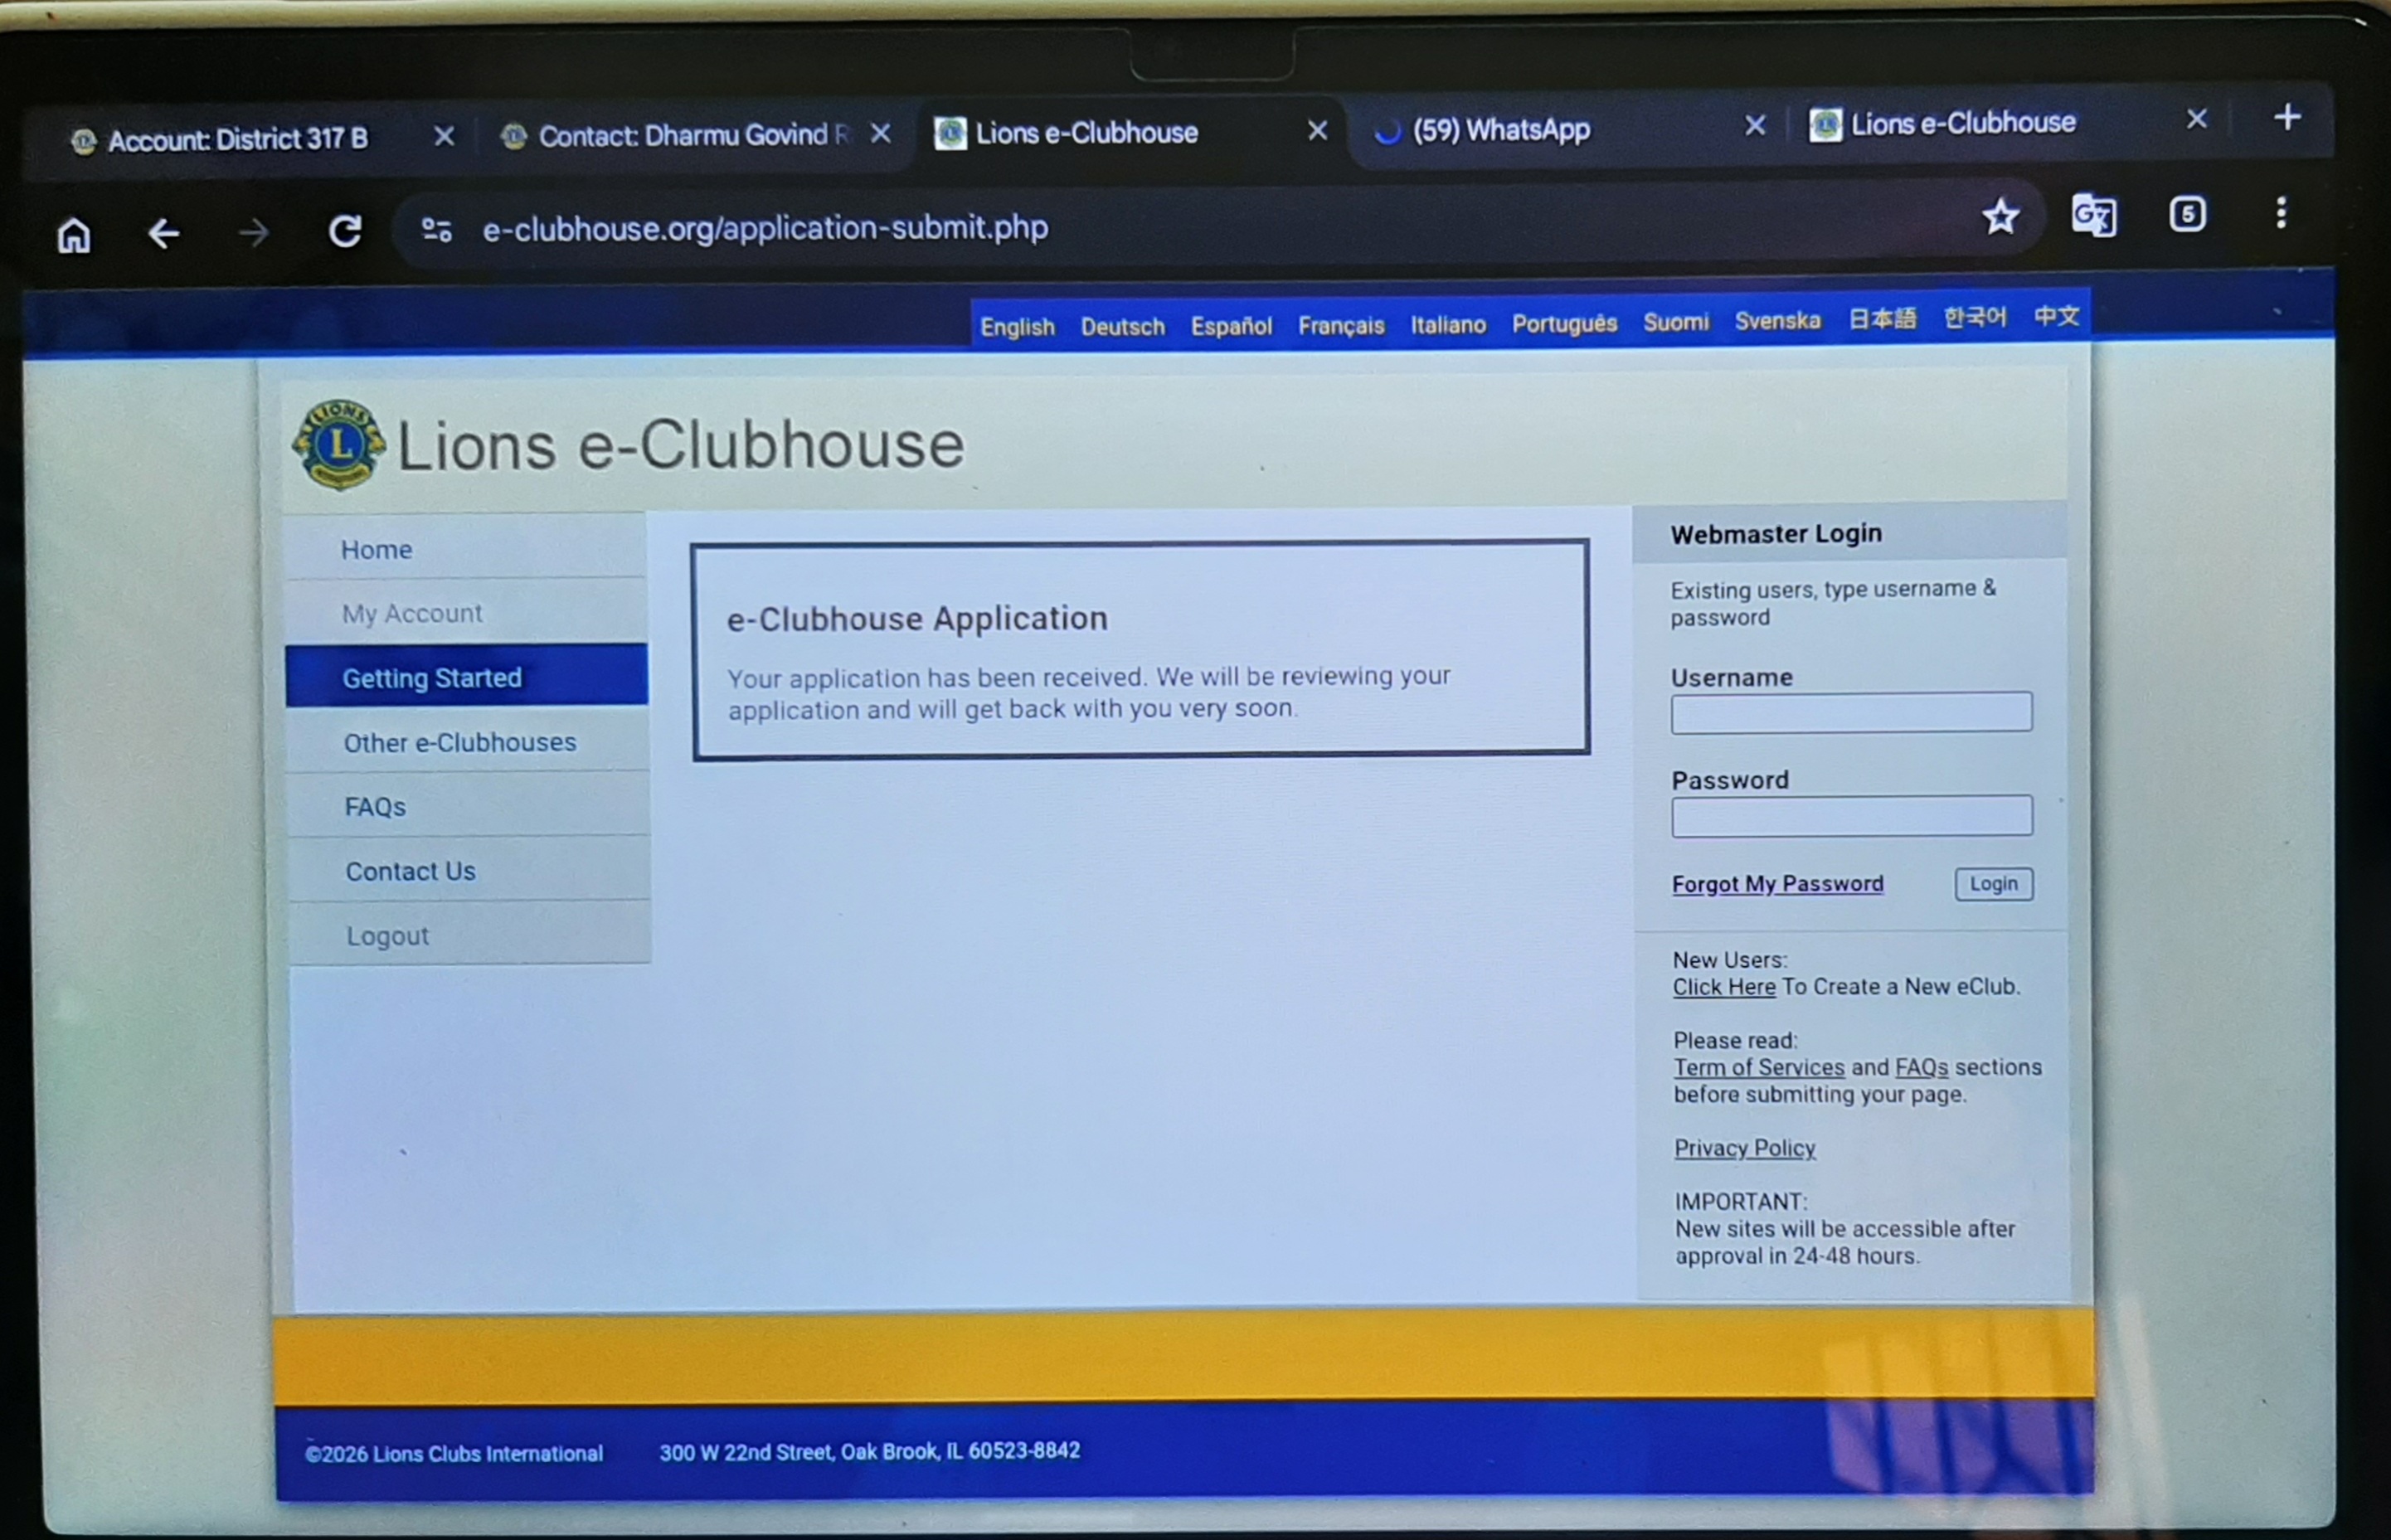This screenshot has width=2391, height=1540.
Task: Click the Login button
Action: [x=1992, y=883]
